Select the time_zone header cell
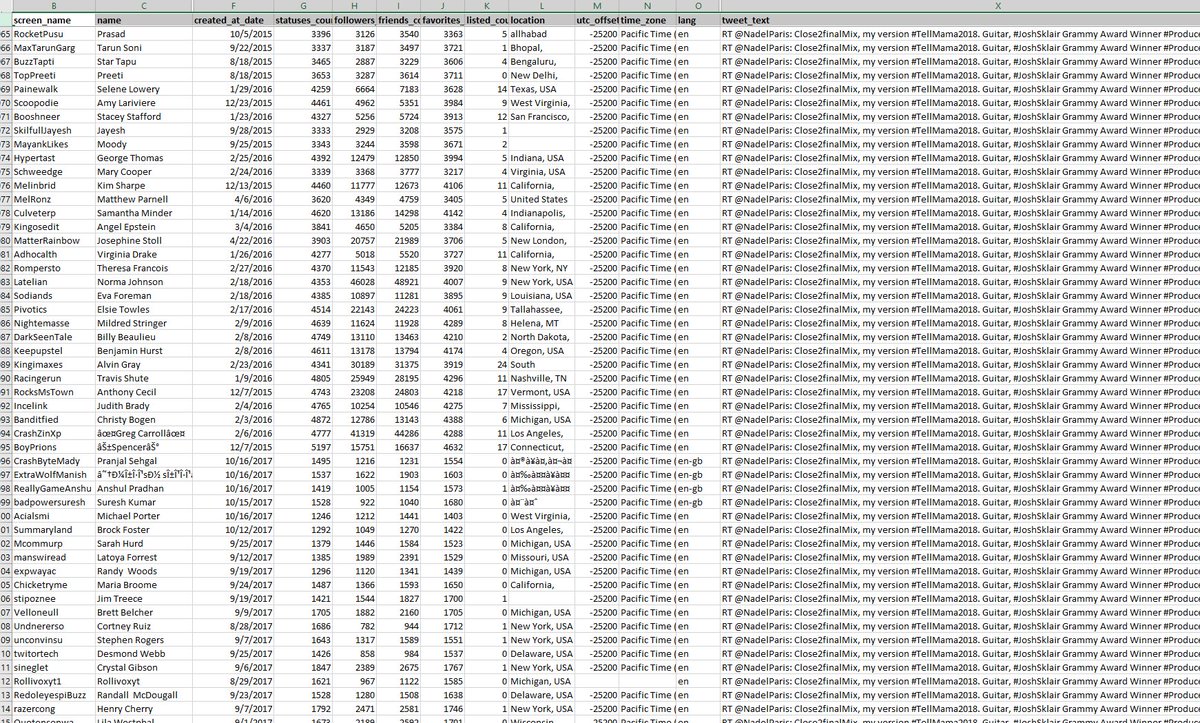 point(646,20)
